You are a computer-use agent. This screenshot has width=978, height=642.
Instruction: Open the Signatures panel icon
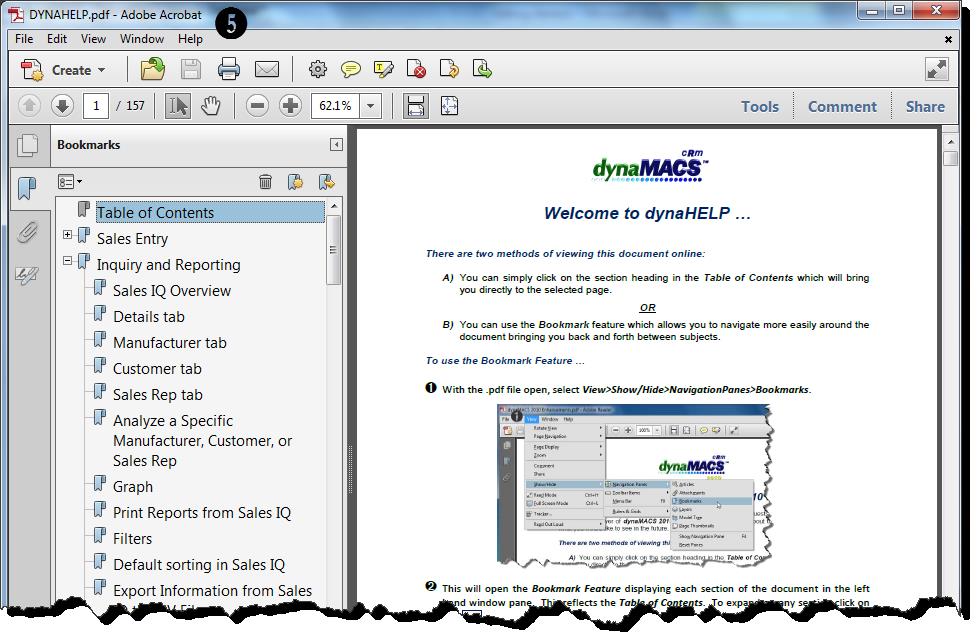pyautogui.click(x=27, y=275)
